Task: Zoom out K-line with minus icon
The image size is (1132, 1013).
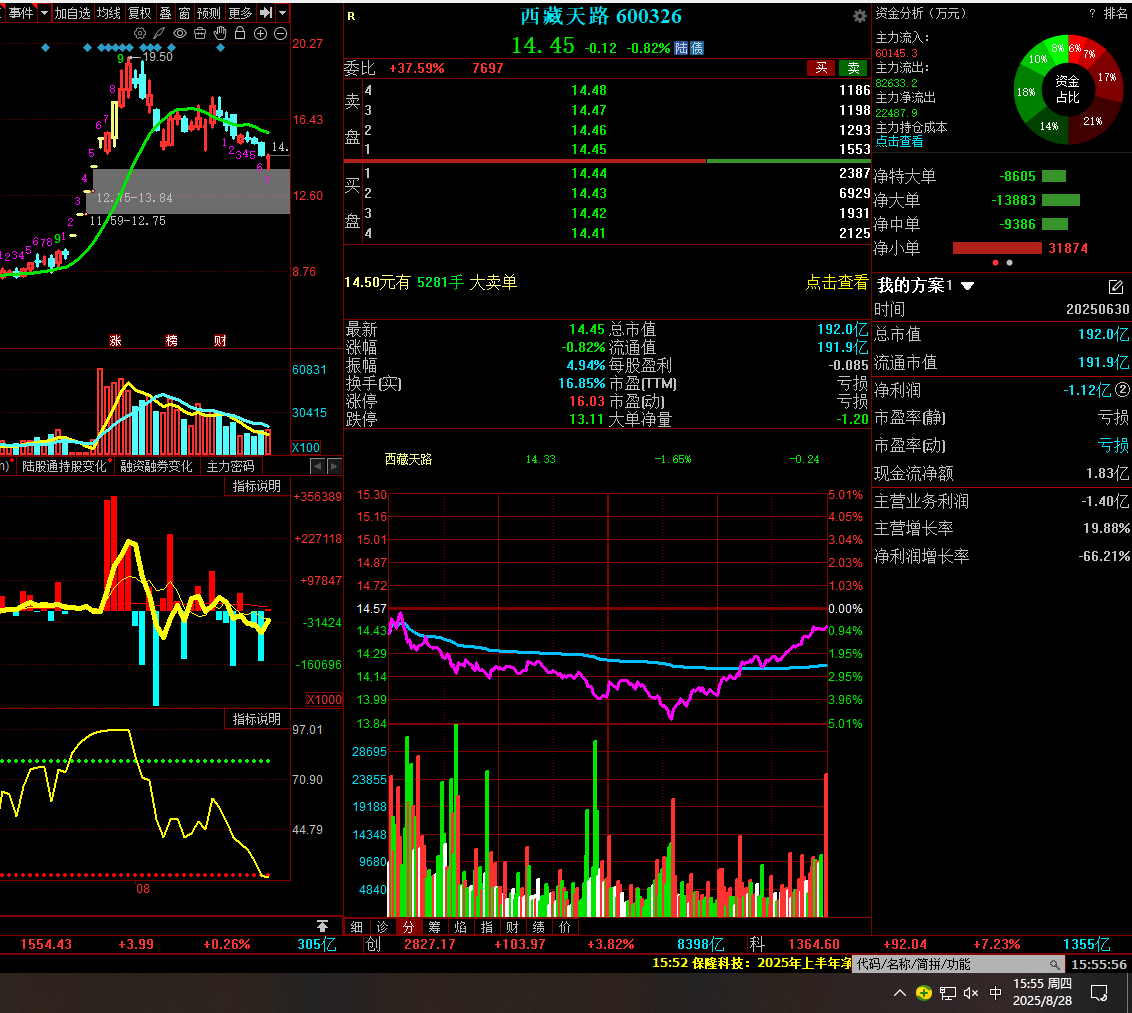Action: pyautogui.click(x=281, y=33)
